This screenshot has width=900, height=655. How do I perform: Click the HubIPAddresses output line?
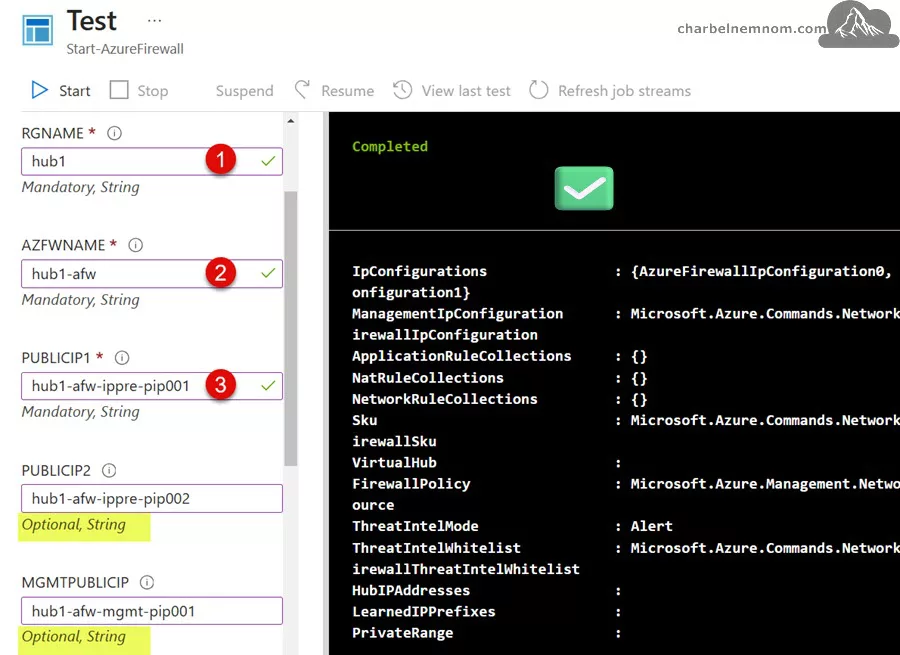tap(487, 591)
